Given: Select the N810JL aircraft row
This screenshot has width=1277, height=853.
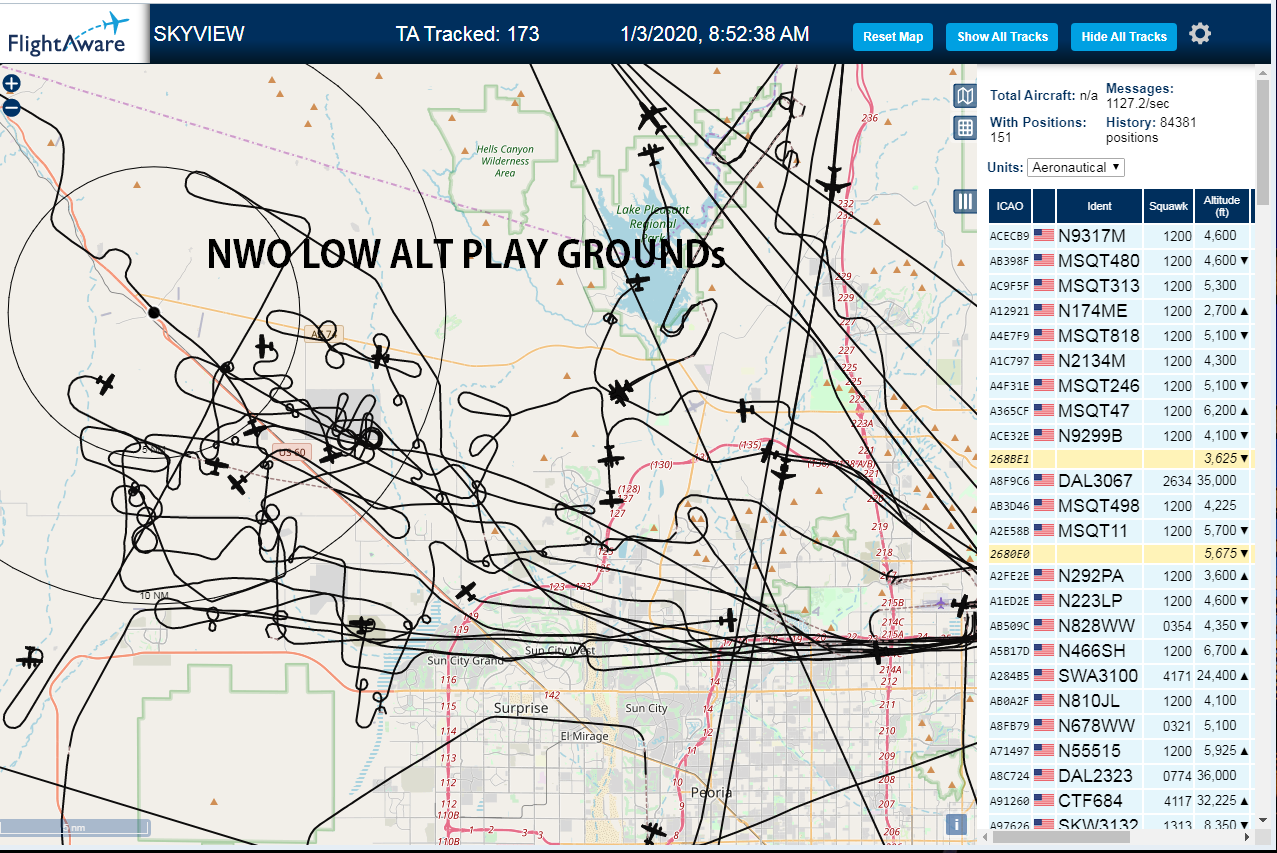Looking at the screenshot, I should (x=1120, y=701).
